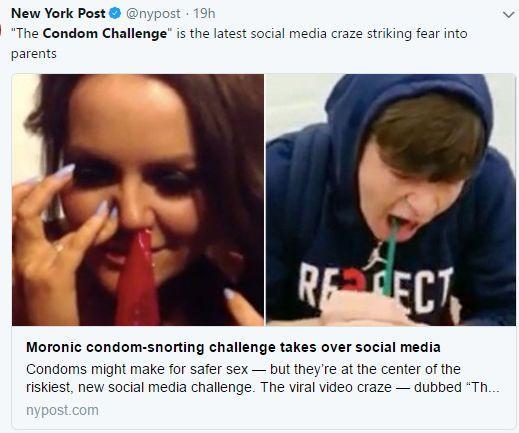Visit the nypost.com source link
This screenshot has width=519, height=433.
(62, 410)
